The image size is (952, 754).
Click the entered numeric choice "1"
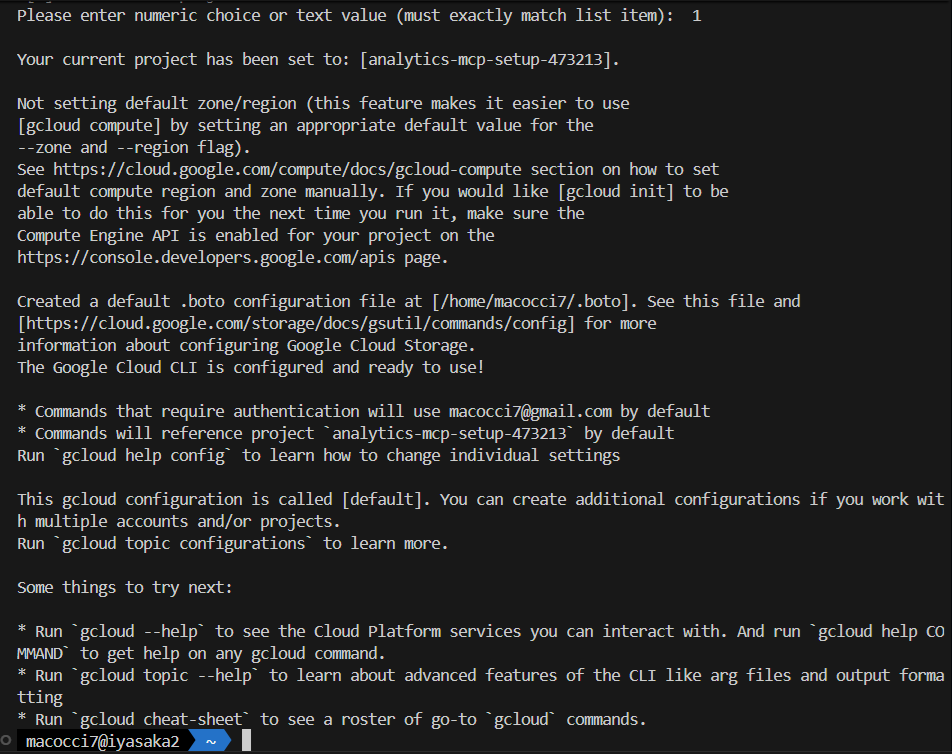click(696, 16)
